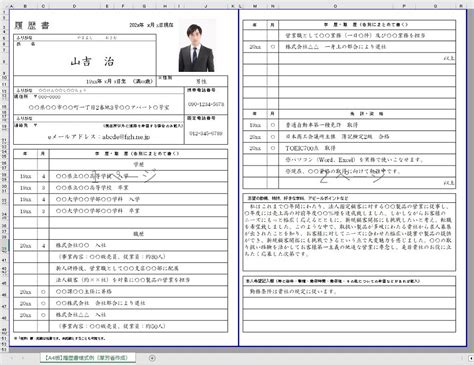The width and height of the screenshot is (474, 365).
Task: Select column D header
Action: pos(74,6)
